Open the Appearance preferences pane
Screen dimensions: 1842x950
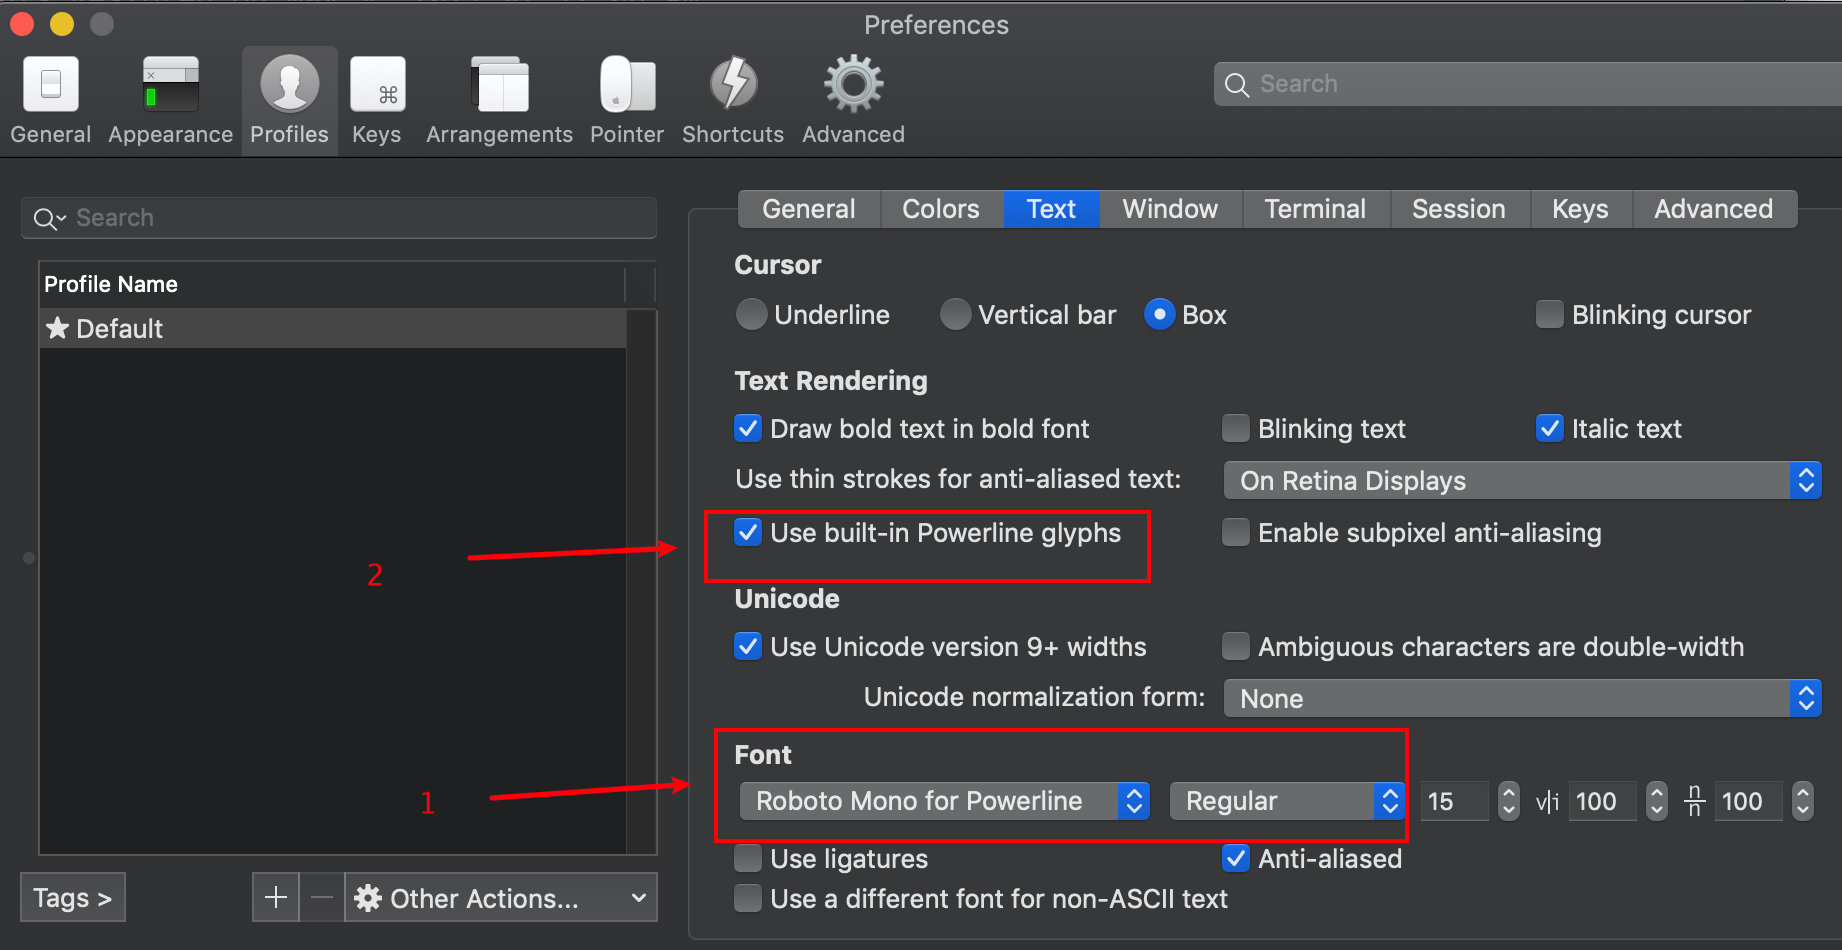(x=170, y=100)
